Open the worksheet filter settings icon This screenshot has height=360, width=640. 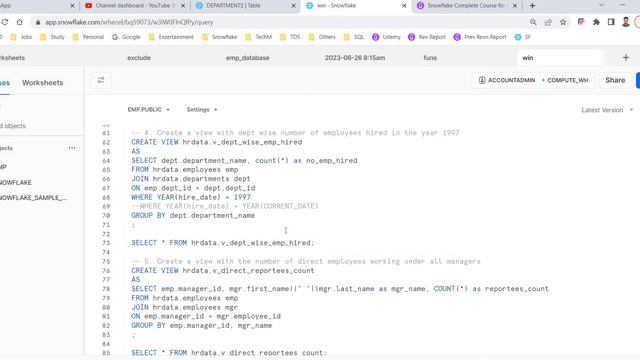click(101, 80)
